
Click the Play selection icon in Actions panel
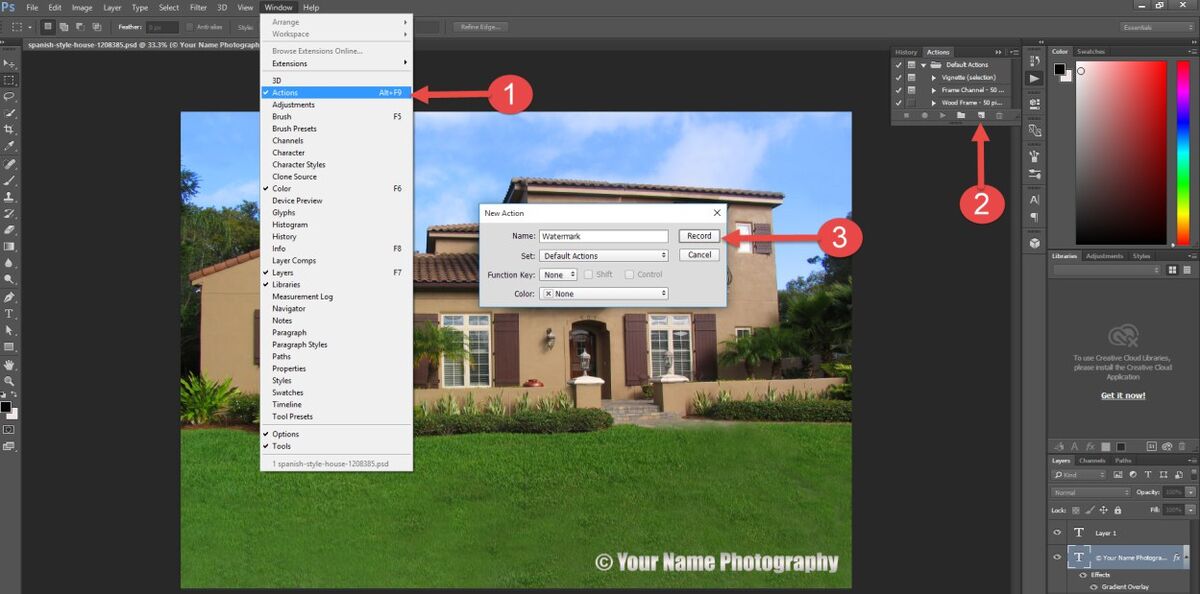click(x=942, y=116)
